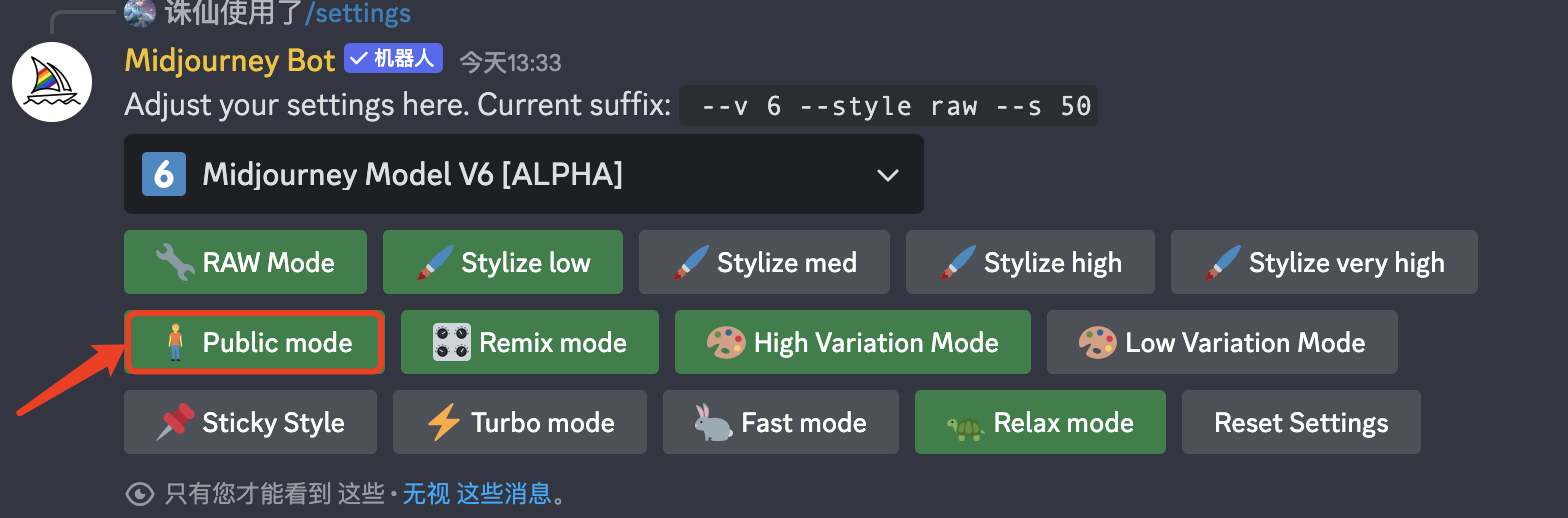
Task: Click Reset Settings button
Action: [1301, 422]
